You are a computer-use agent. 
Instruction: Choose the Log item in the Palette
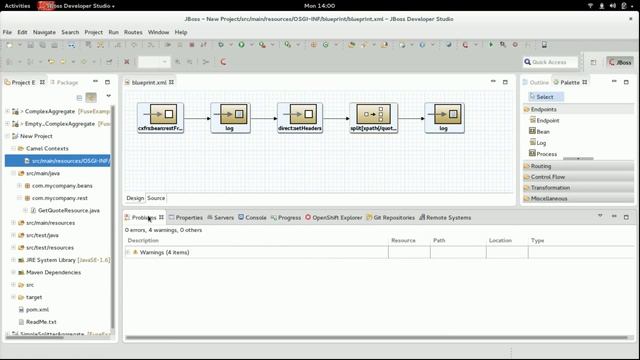[x=538, y=142]
